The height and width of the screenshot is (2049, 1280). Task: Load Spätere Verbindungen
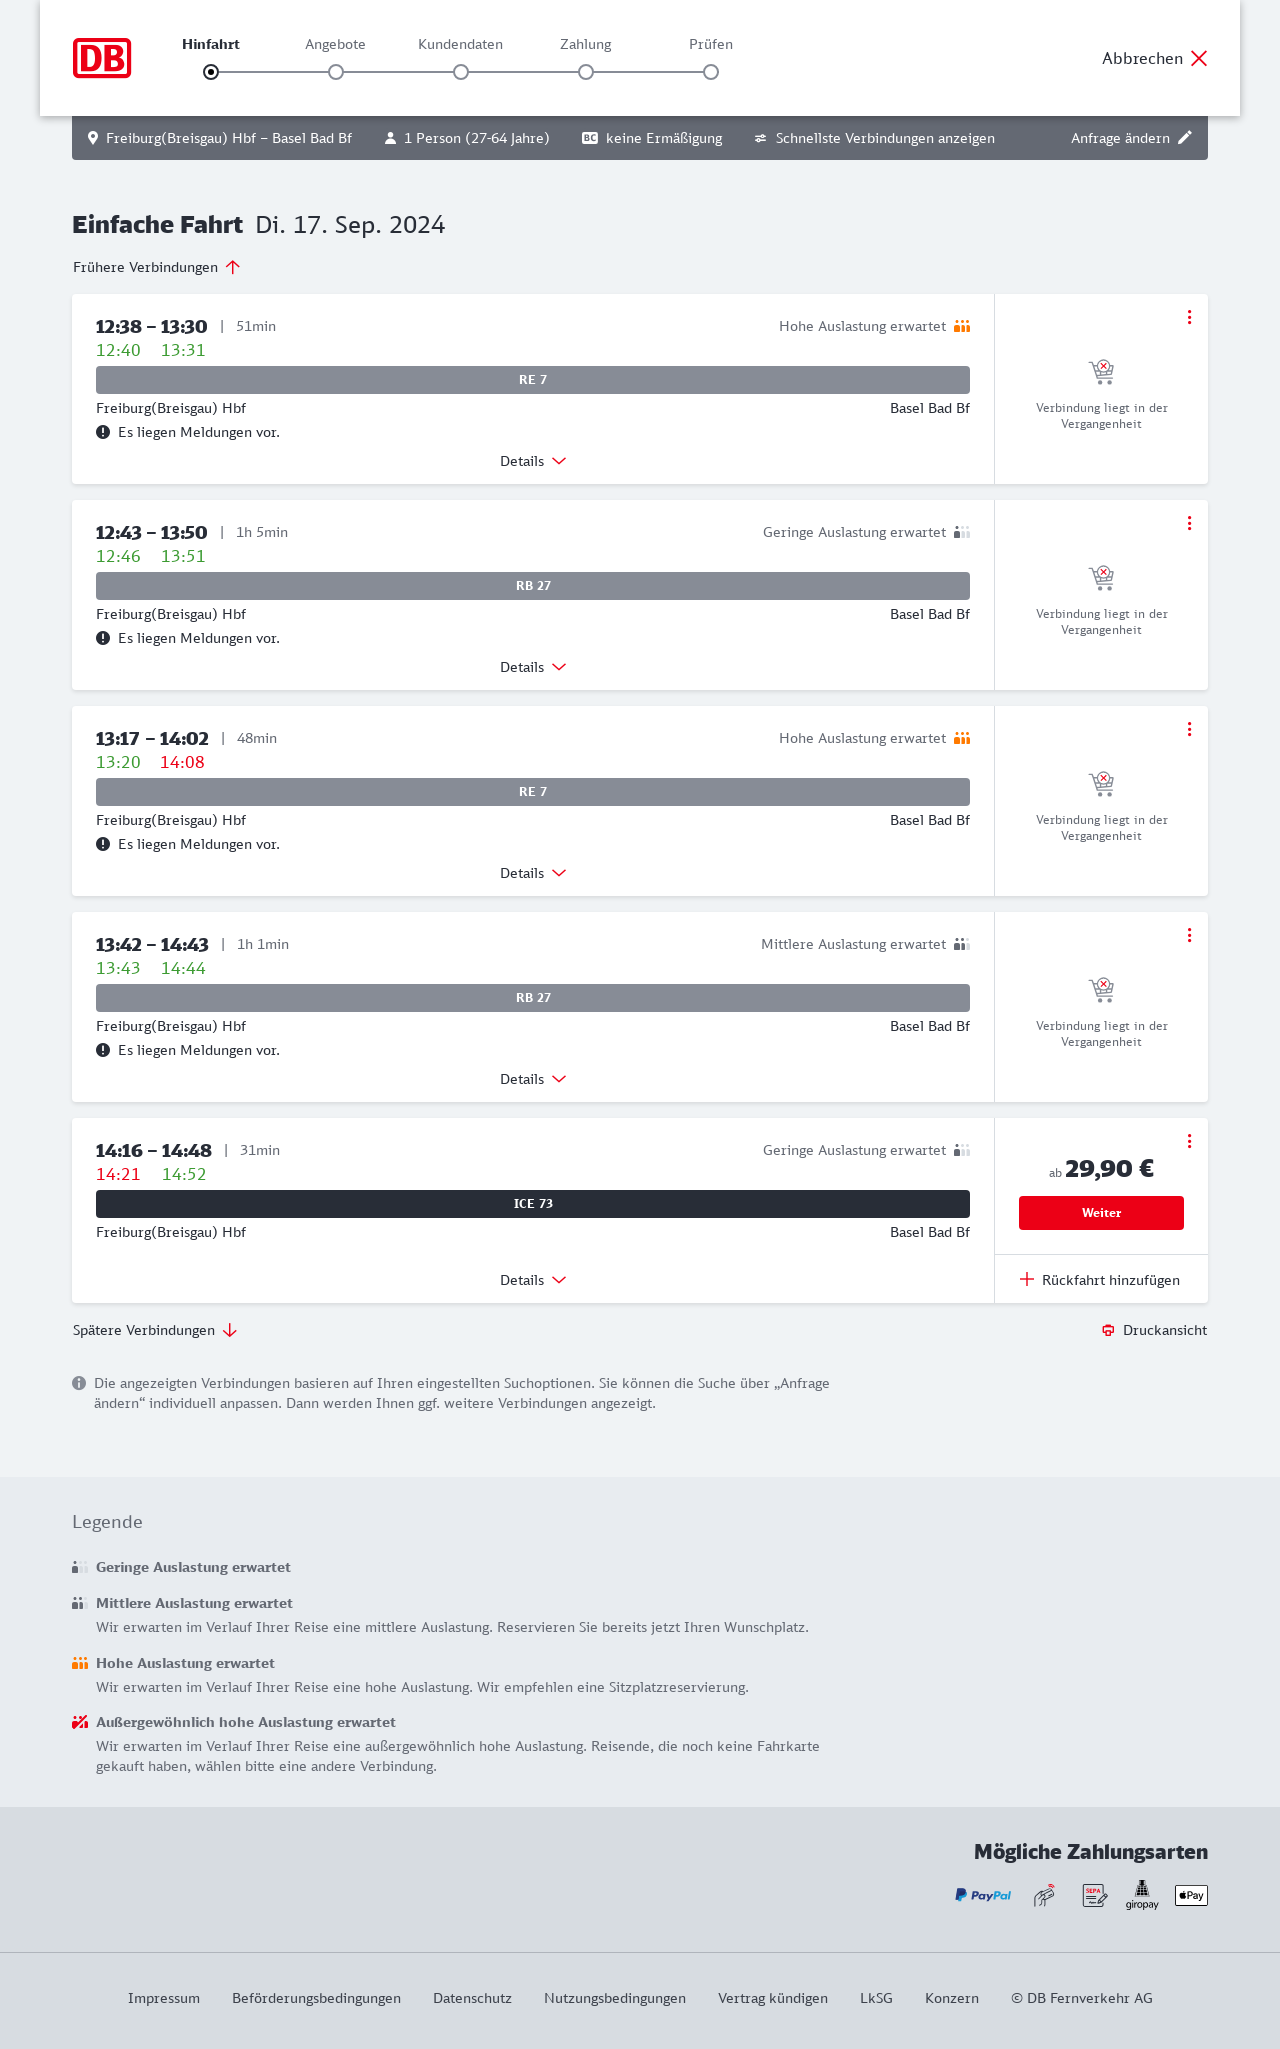[x=154, y=1330]
